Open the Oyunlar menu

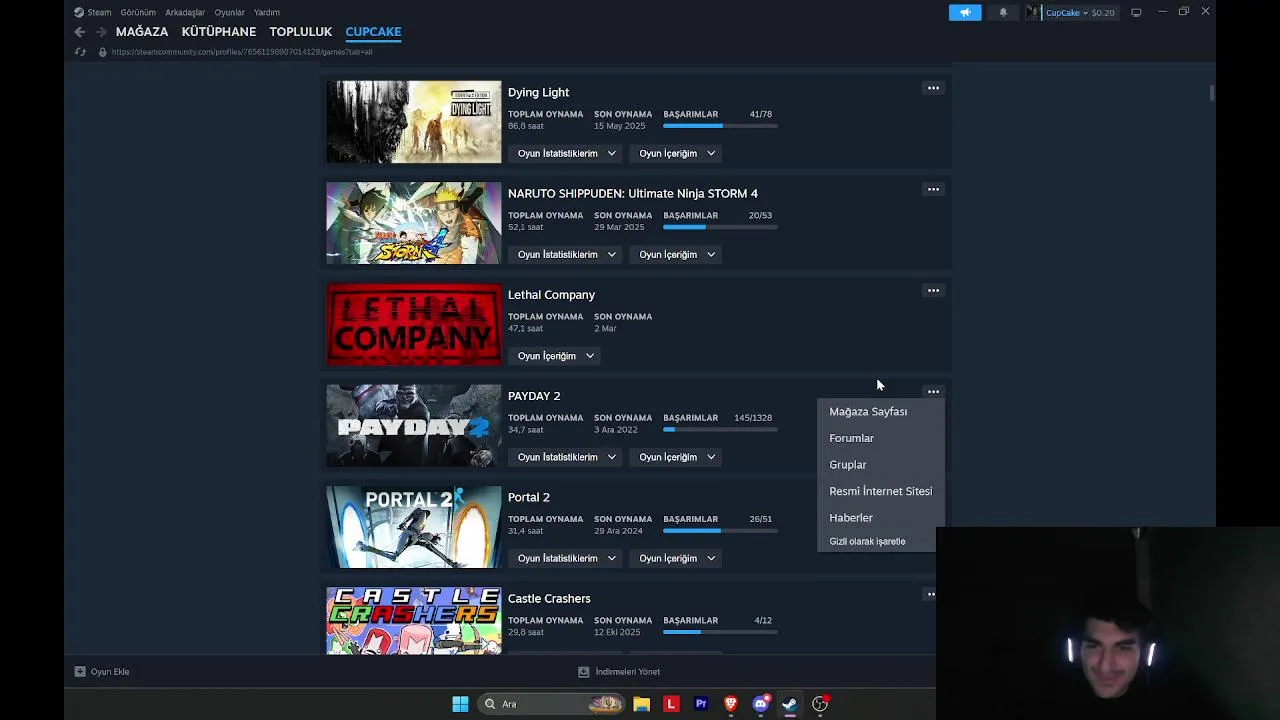pyautogui.click(x=229, y=13)
